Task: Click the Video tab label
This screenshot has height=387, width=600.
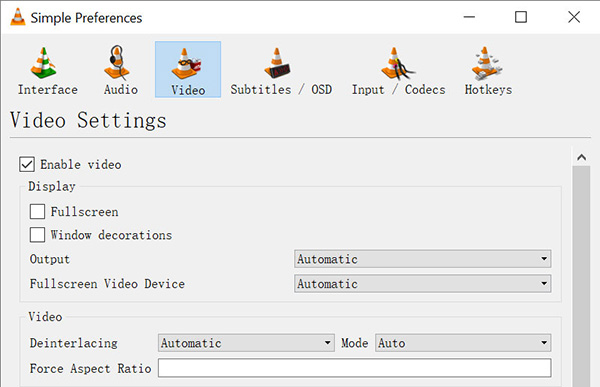Action: (188, 90)
